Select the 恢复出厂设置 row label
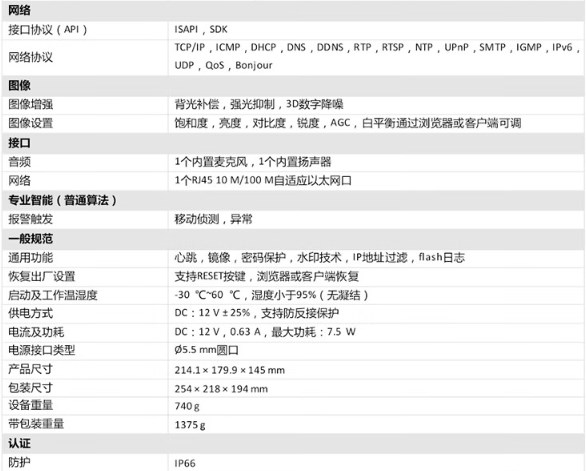586x471 pixels. tap(42, 277)
